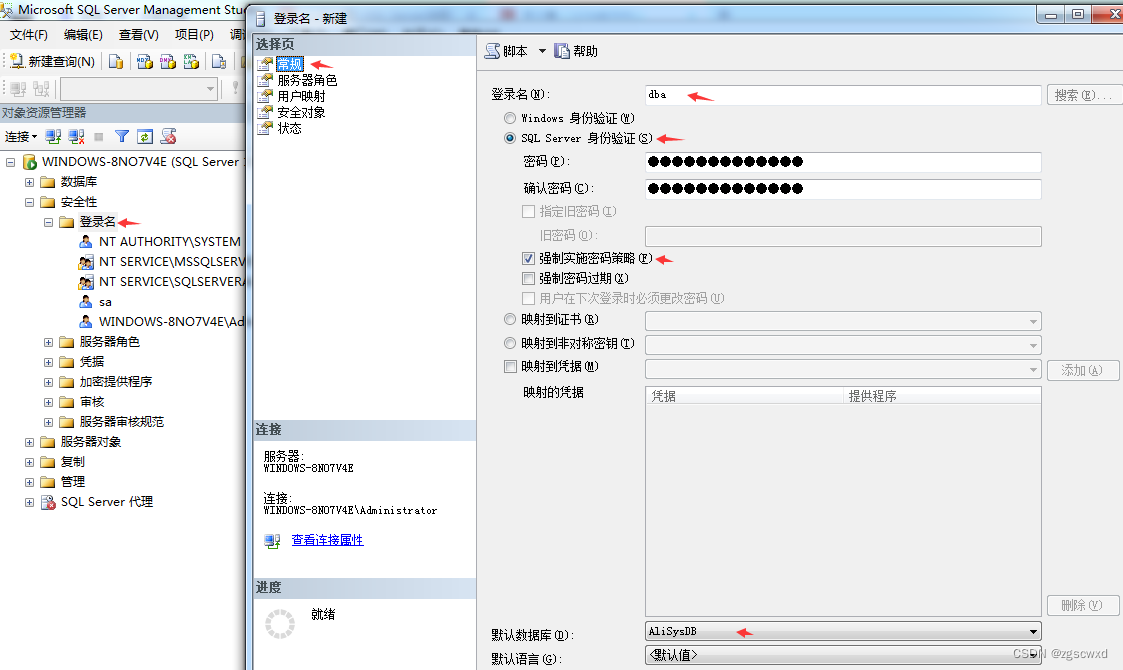Open the 默认数据库 dropdown showing AliSysDB
This screenshot has height=670, width=1123.
pos(843,631)
